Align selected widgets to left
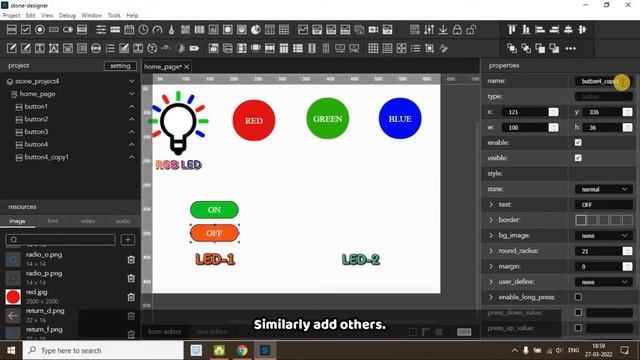Screen dimensions: 640x360 [540, 29]
